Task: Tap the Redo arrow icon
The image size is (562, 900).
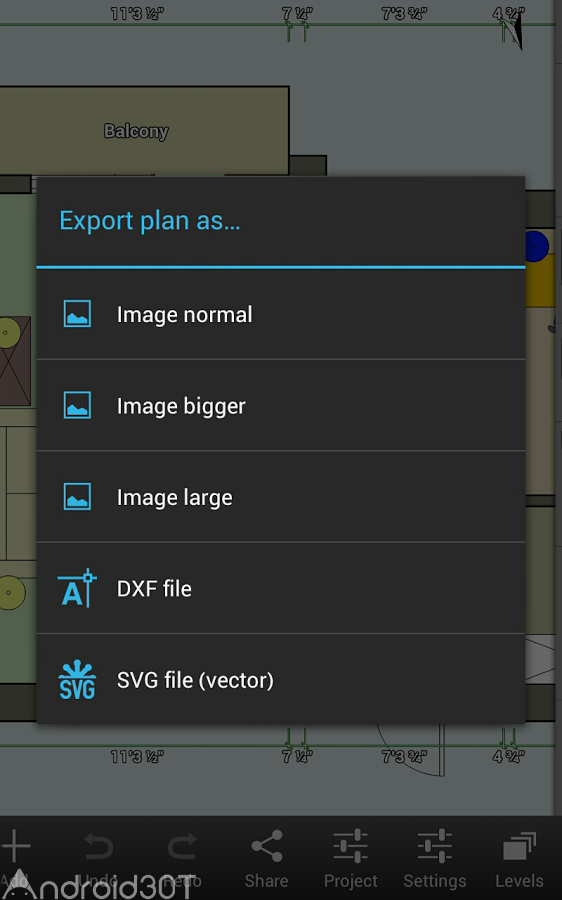Action: coord(182,846)
